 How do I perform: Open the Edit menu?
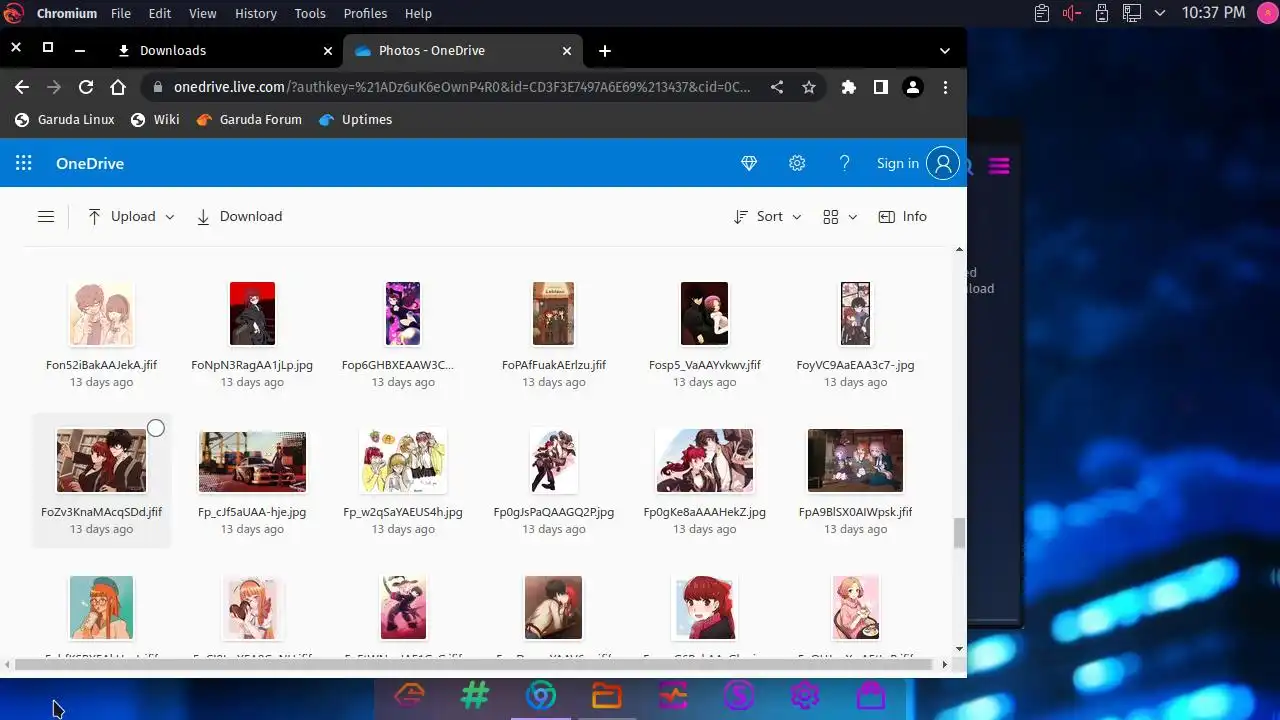point(160,13)
